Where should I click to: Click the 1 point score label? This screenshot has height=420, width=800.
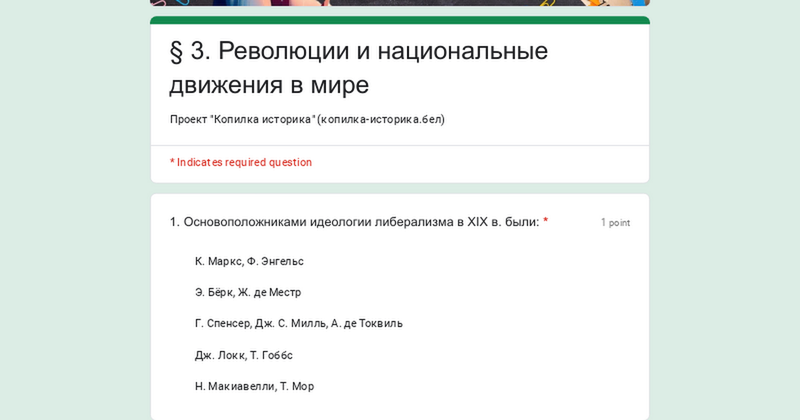pyautogui.click(x=615, y=222)
